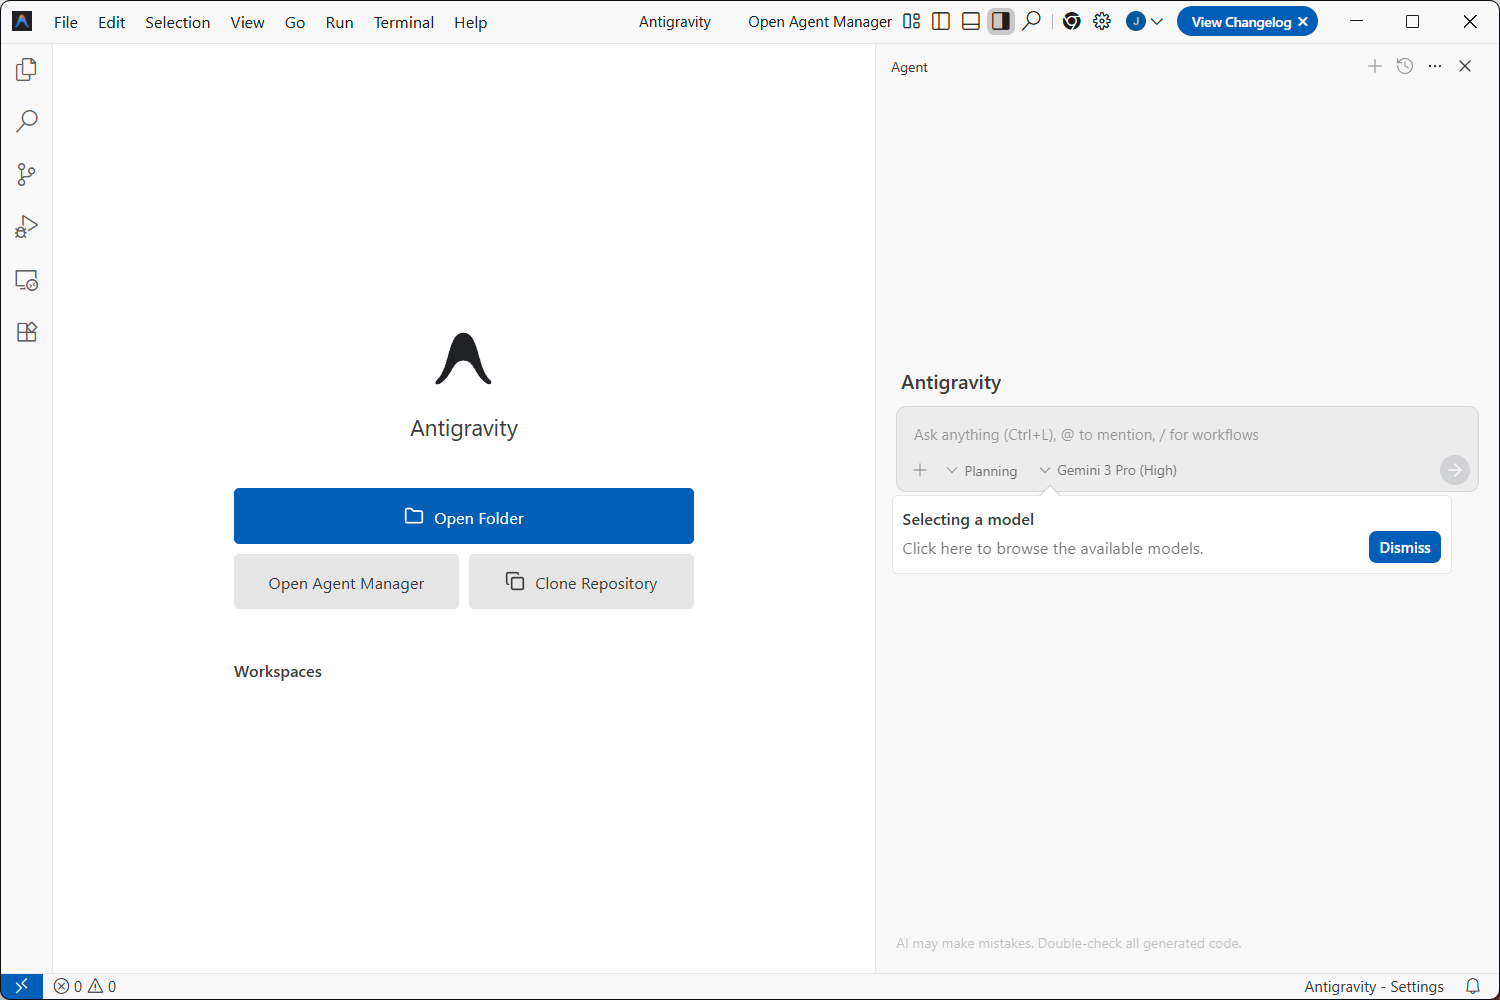Click Antigravity - Settings in status bar
The height and width of the screenshot is (1000, 1500).
(x=1374, y=986)
